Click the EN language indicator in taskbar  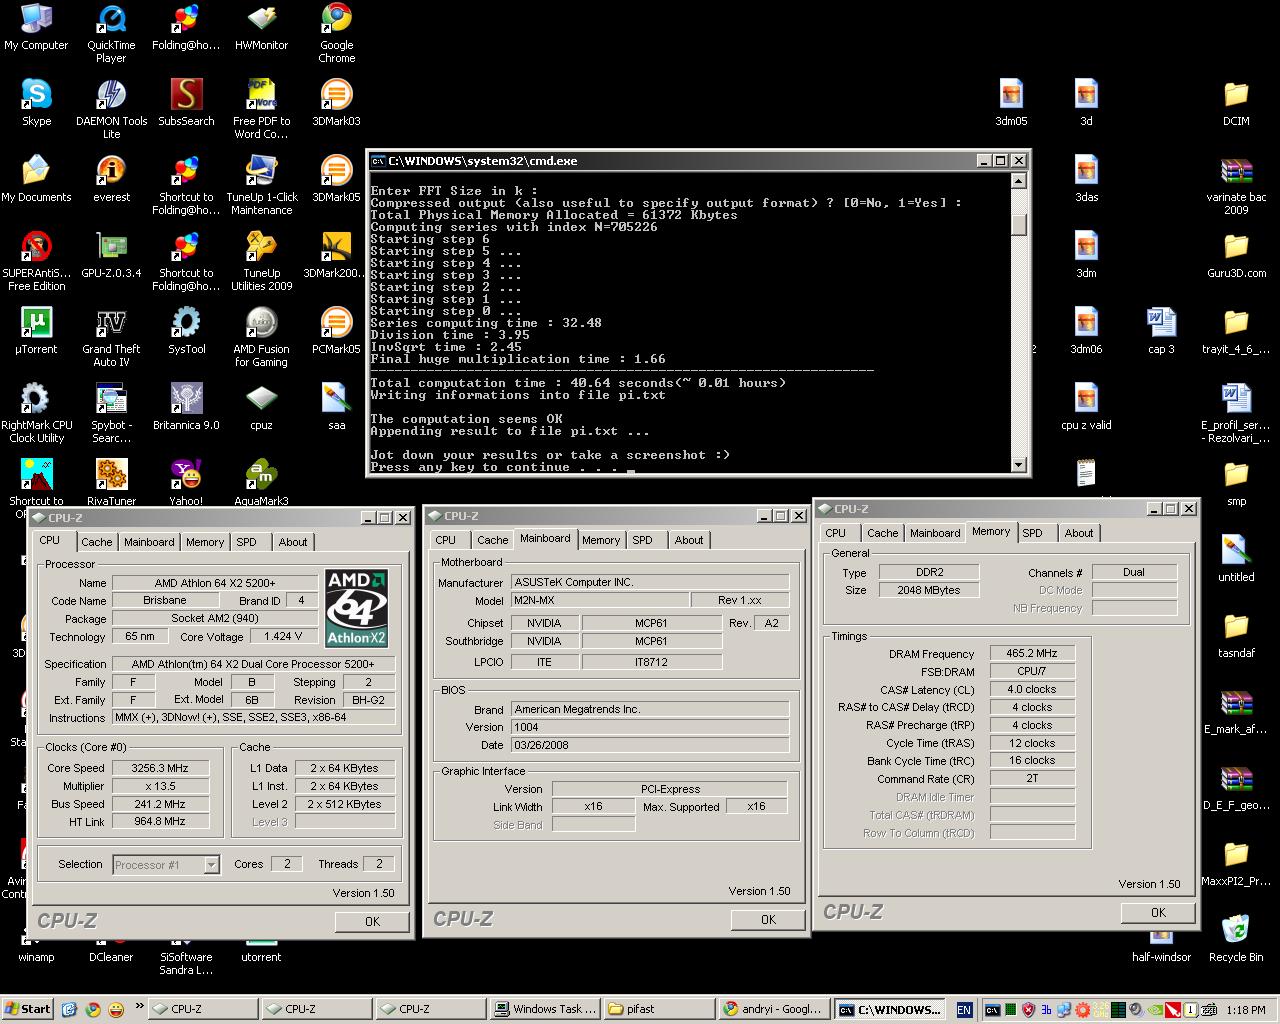coord(964,1010)
